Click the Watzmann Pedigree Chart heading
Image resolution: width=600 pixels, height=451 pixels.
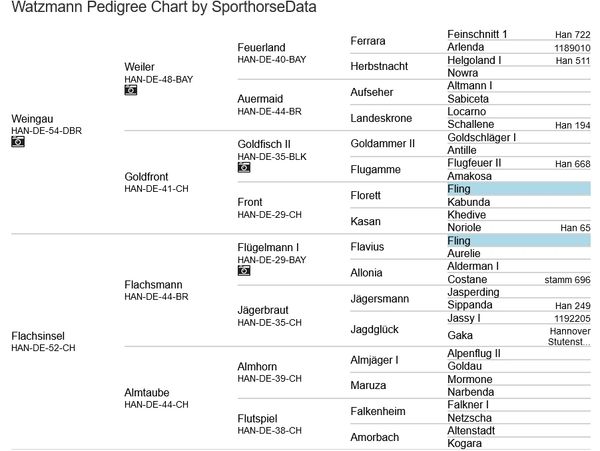point(164,9)
